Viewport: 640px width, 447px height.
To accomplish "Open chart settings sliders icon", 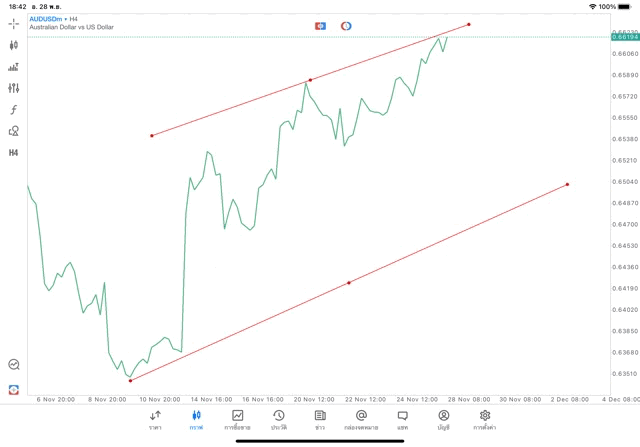I will point(14,88).
